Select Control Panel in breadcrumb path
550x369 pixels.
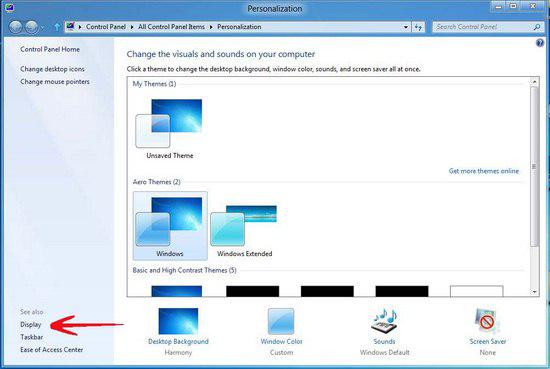click(106, 27)
